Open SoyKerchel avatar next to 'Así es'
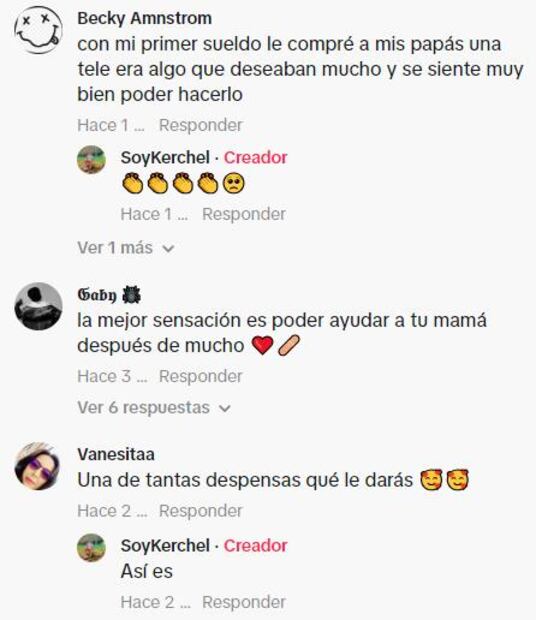The width and height of the screenshot is (536, 620). tap(91, 548)
